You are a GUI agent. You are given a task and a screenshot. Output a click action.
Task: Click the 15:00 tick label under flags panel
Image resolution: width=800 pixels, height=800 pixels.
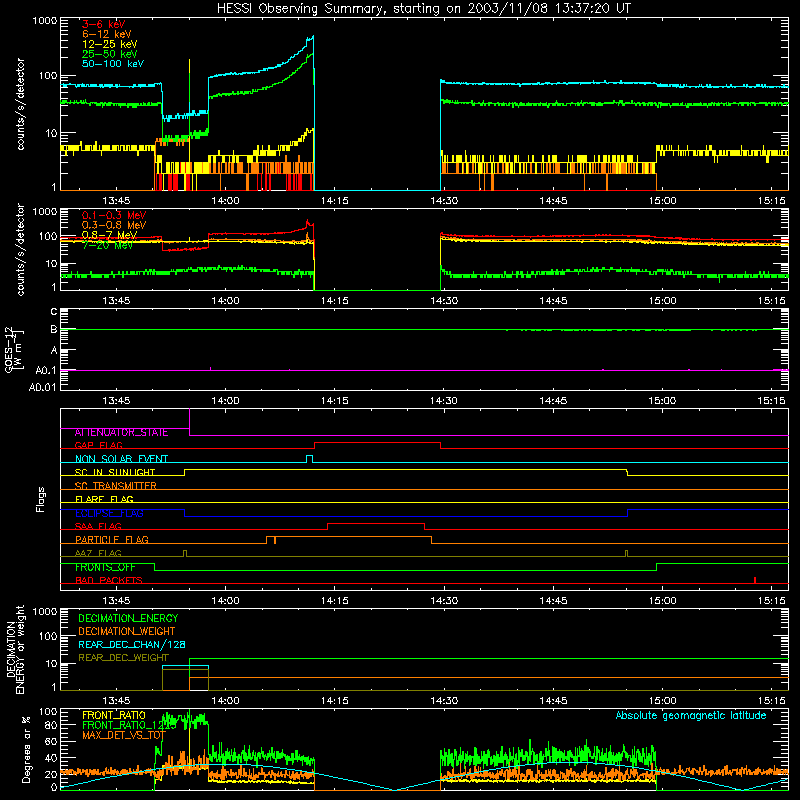662,601
